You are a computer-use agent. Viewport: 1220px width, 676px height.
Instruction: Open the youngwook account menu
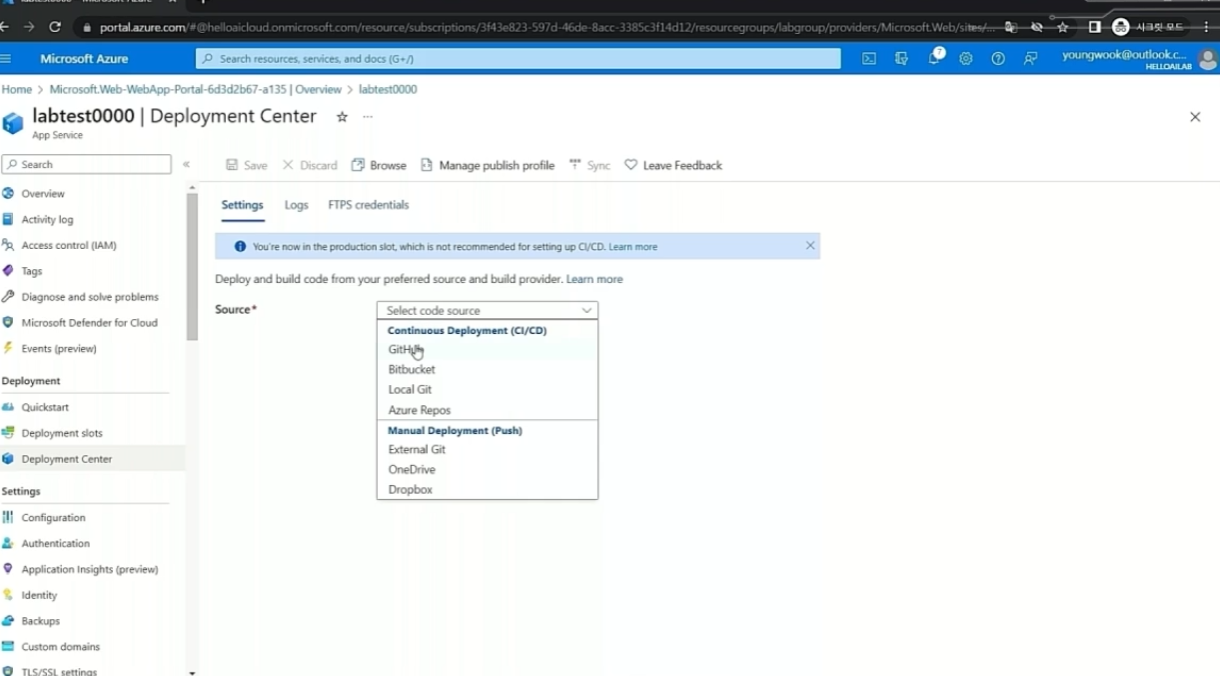coord(1140,59)
